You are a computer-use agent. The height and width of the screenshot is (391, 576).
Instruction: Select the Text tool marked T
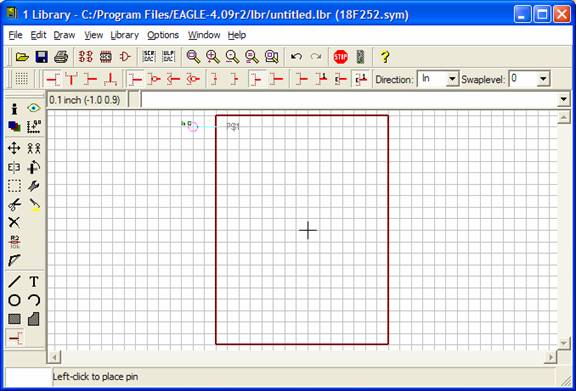pos(34,282)
